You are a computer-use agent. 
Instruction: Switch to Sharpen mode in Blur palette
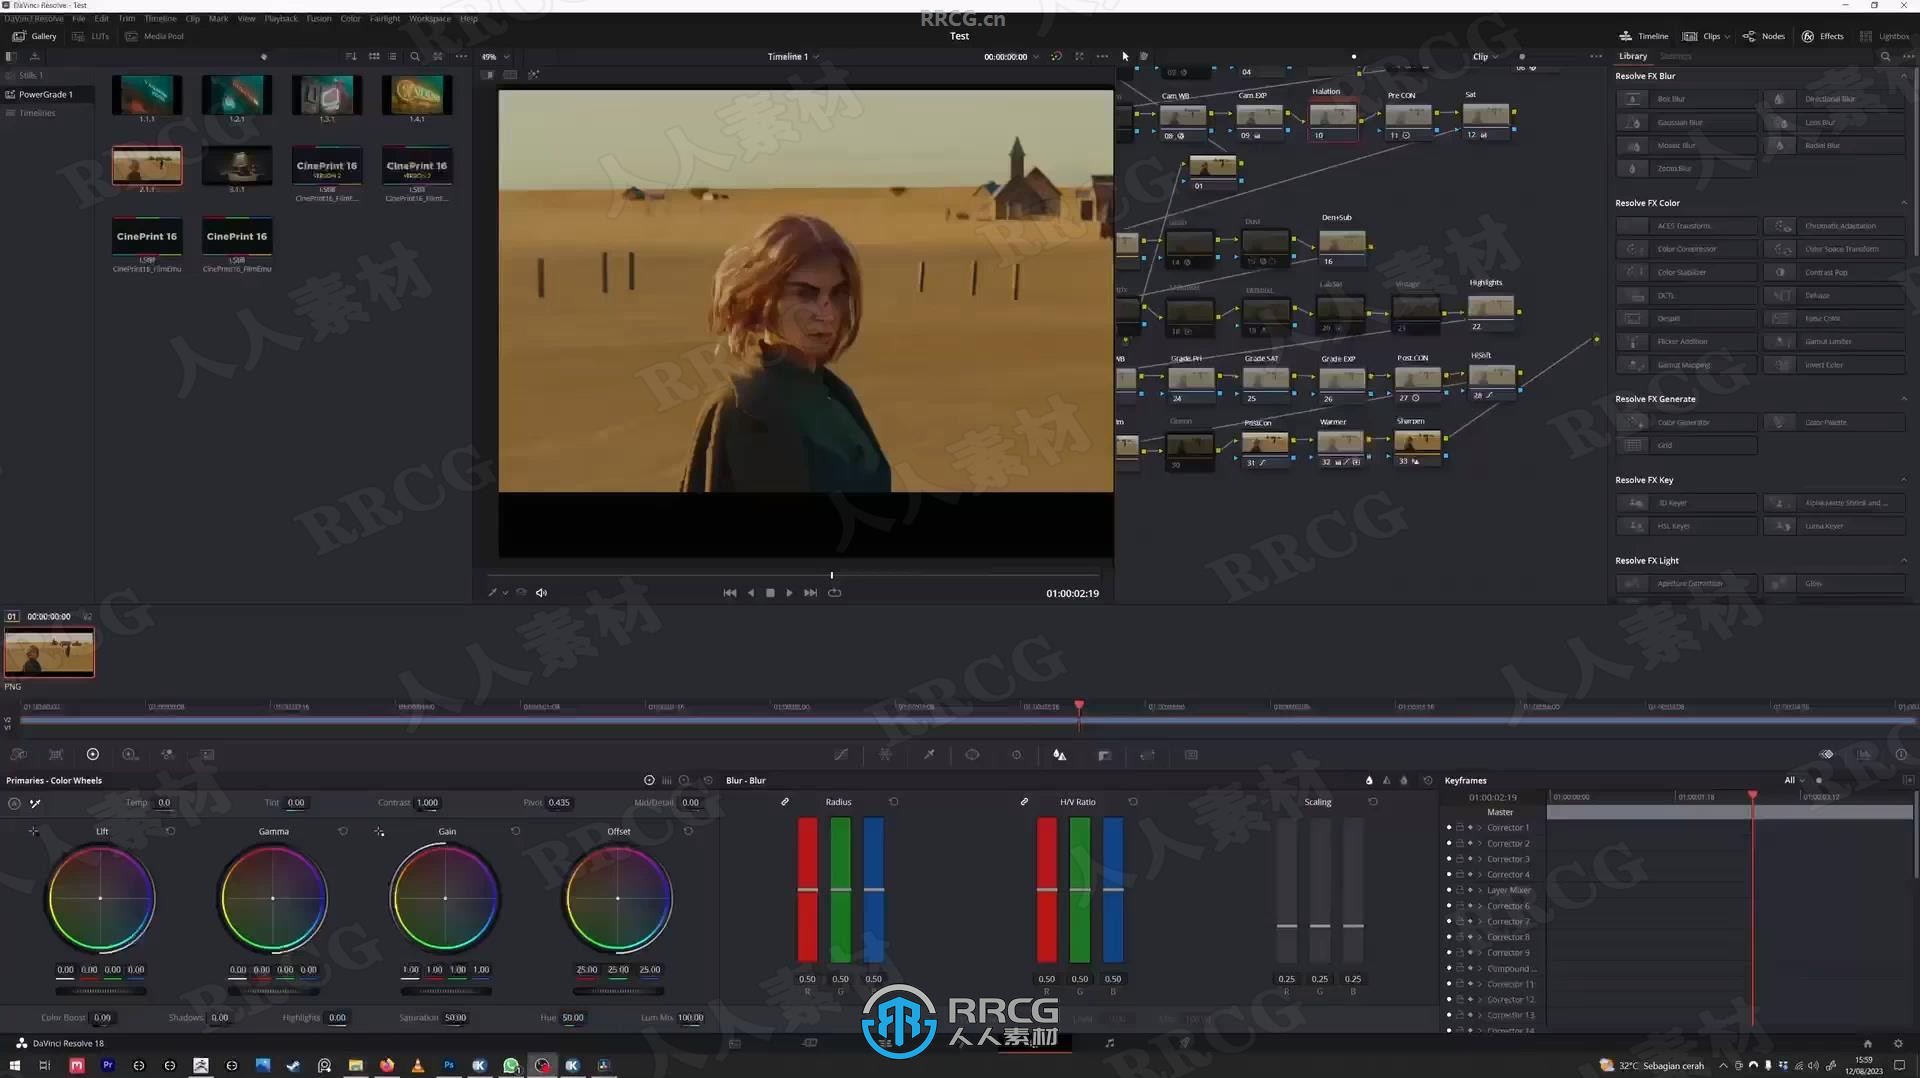click(1386, 781)
